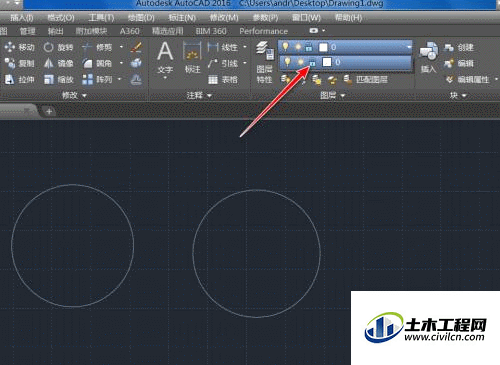This screenshot has height=365, width=500.
Task: Expand the Trim (修剪) dropdown arrow
Action: [121, 47]
